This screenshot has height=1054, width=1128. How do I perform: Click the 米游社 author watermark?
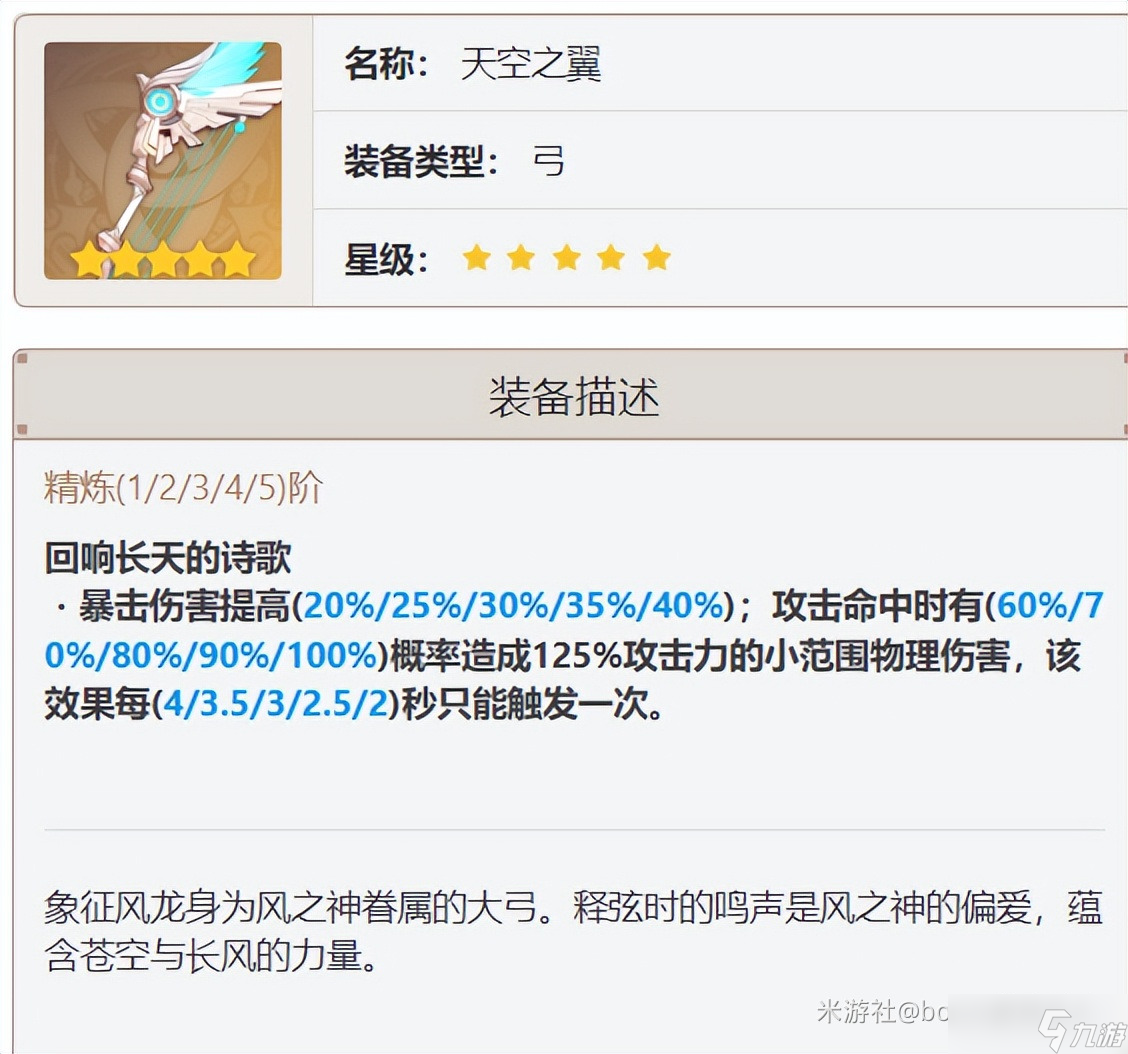click(x=883, y=1012)
